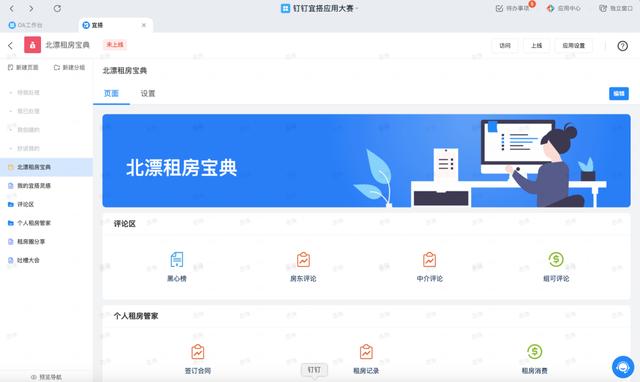
Task: Reload the page with the refresh icon
Action: point(57,8)
